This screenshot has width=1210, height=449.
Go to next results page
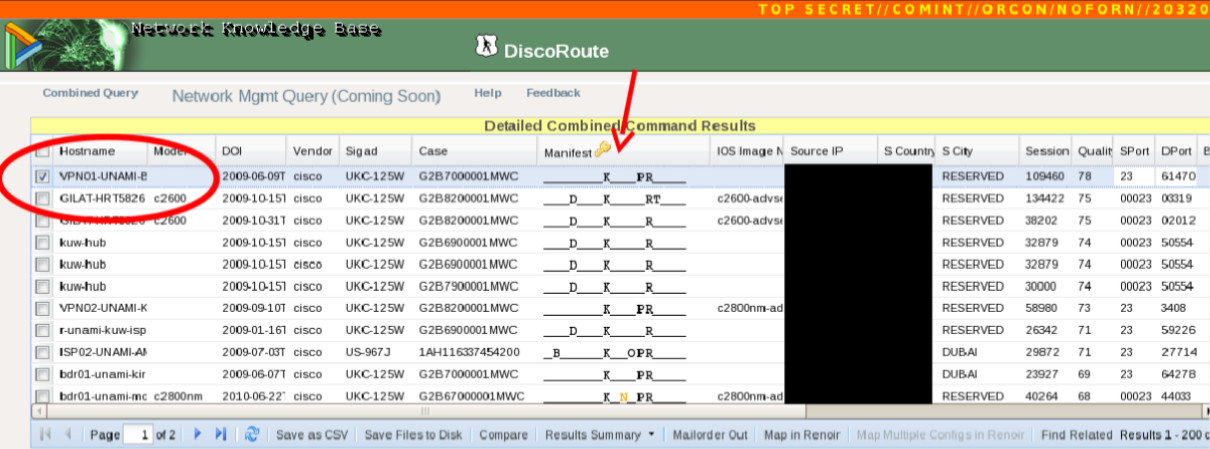(198, 435)
